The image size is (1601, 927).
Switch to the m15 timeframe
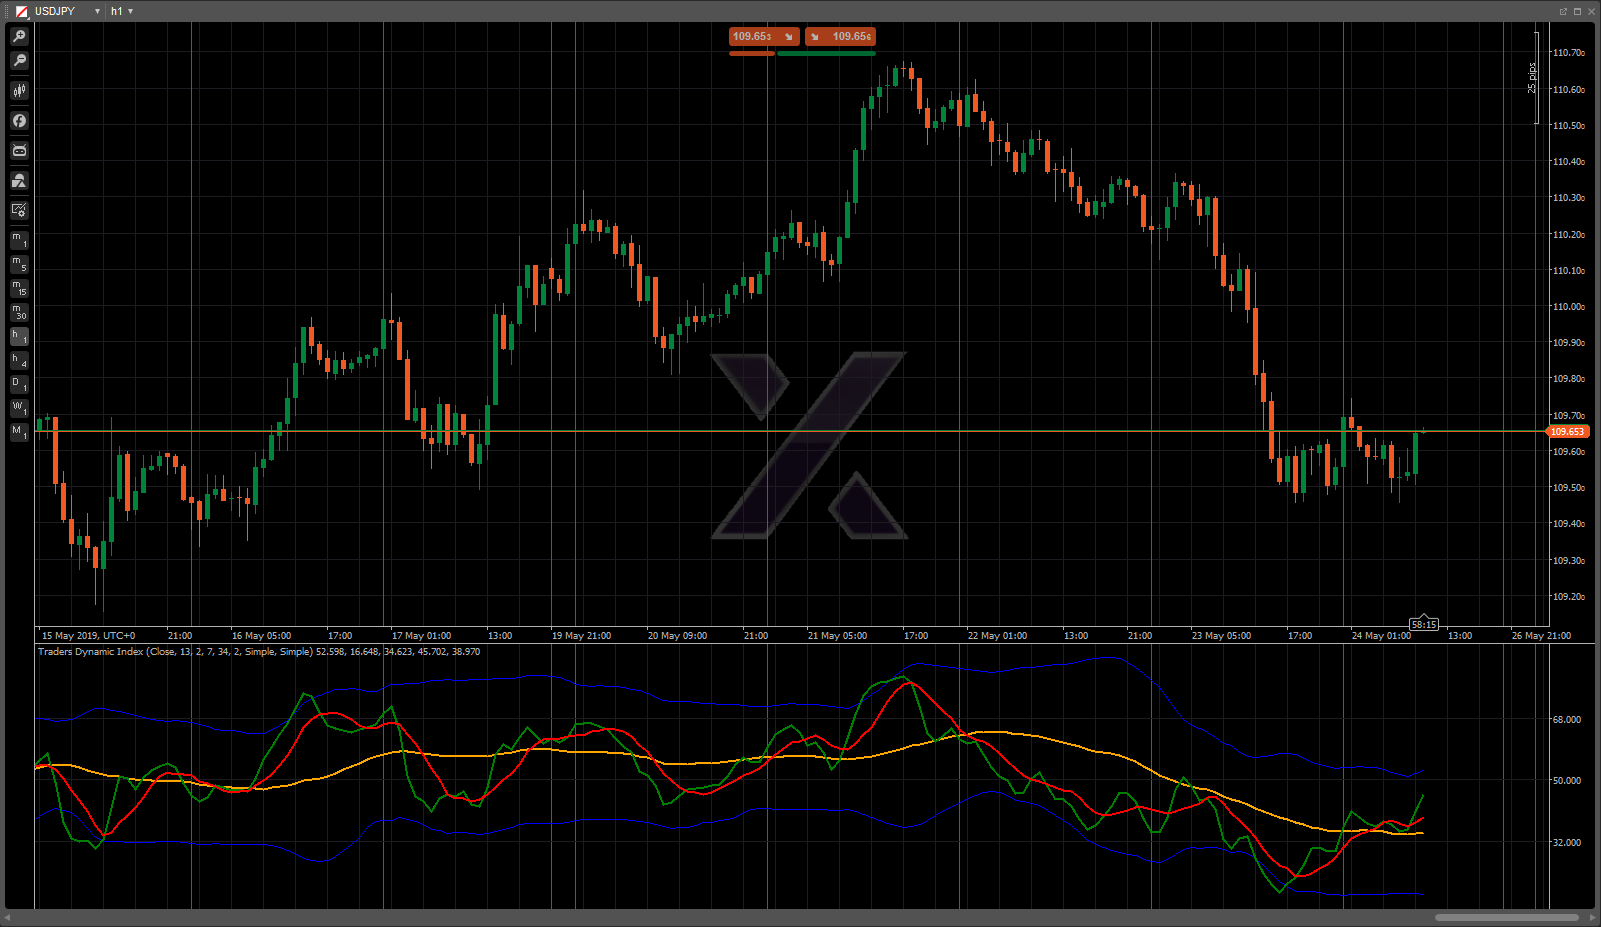[x=19, y=288]
